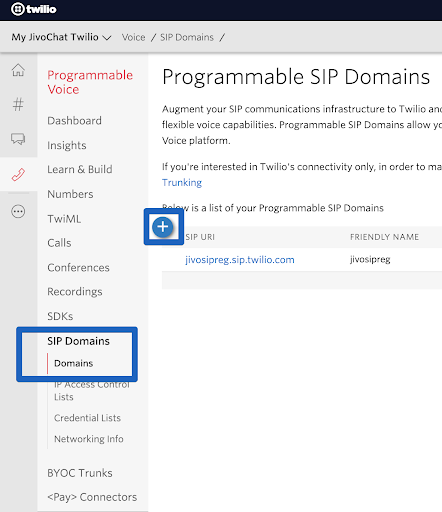Open Insights in the Voice menu
The width and height of the screenshot is (442, 512).
point(67,145)
